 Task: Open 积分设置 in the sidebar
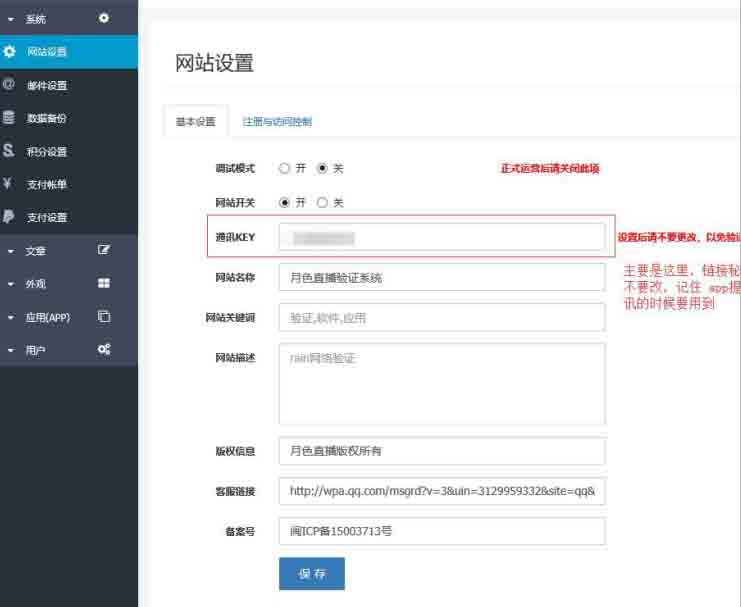(46, 152)
